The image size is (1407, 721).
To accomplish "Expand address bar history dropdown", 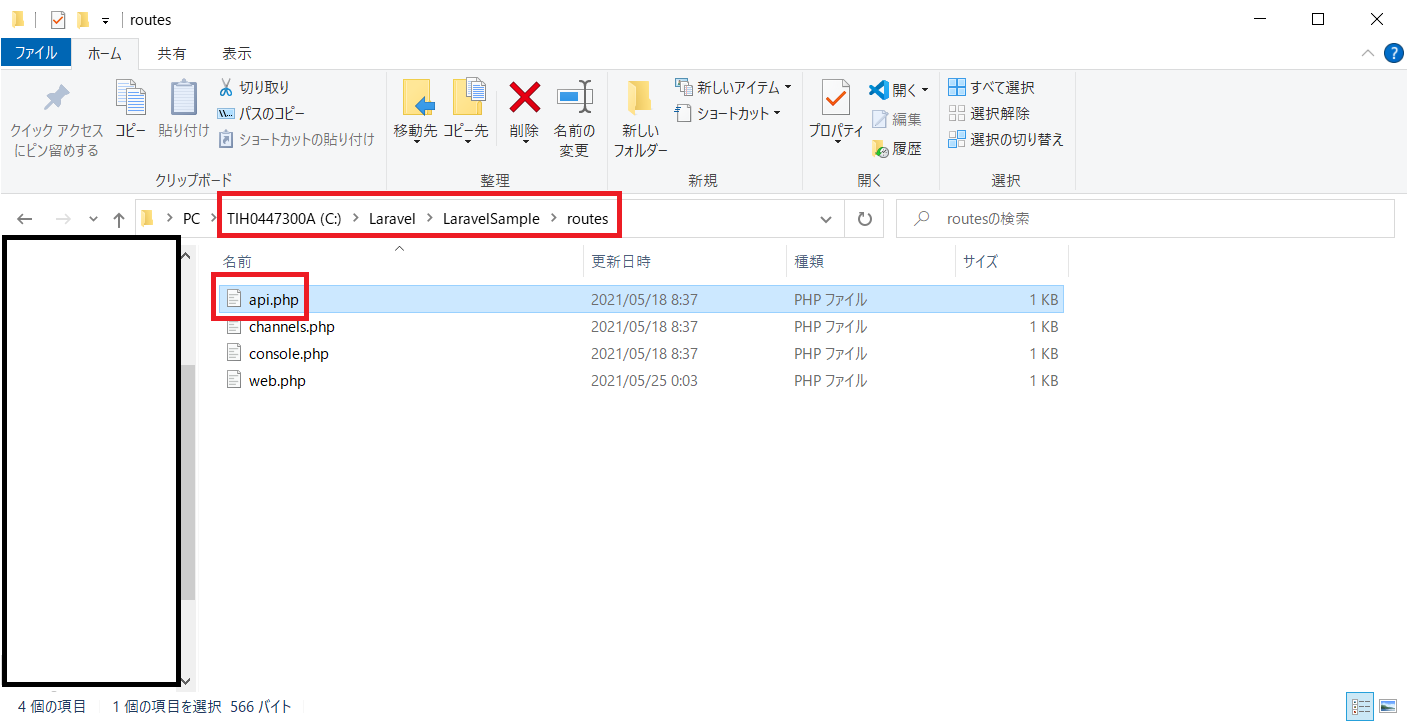I will point(826,219).
